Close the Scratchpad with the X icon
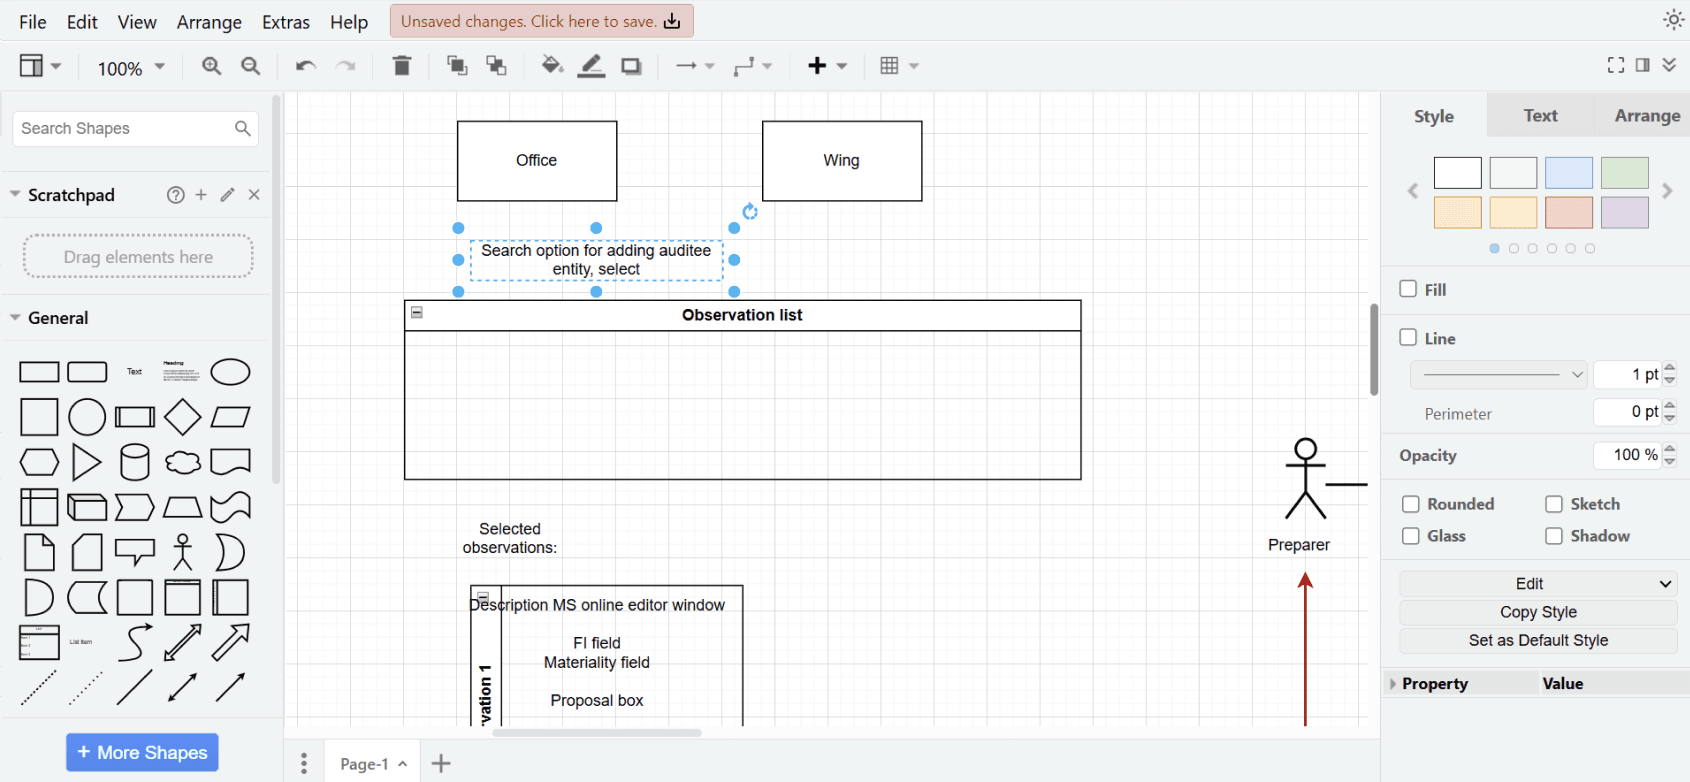 254,195
